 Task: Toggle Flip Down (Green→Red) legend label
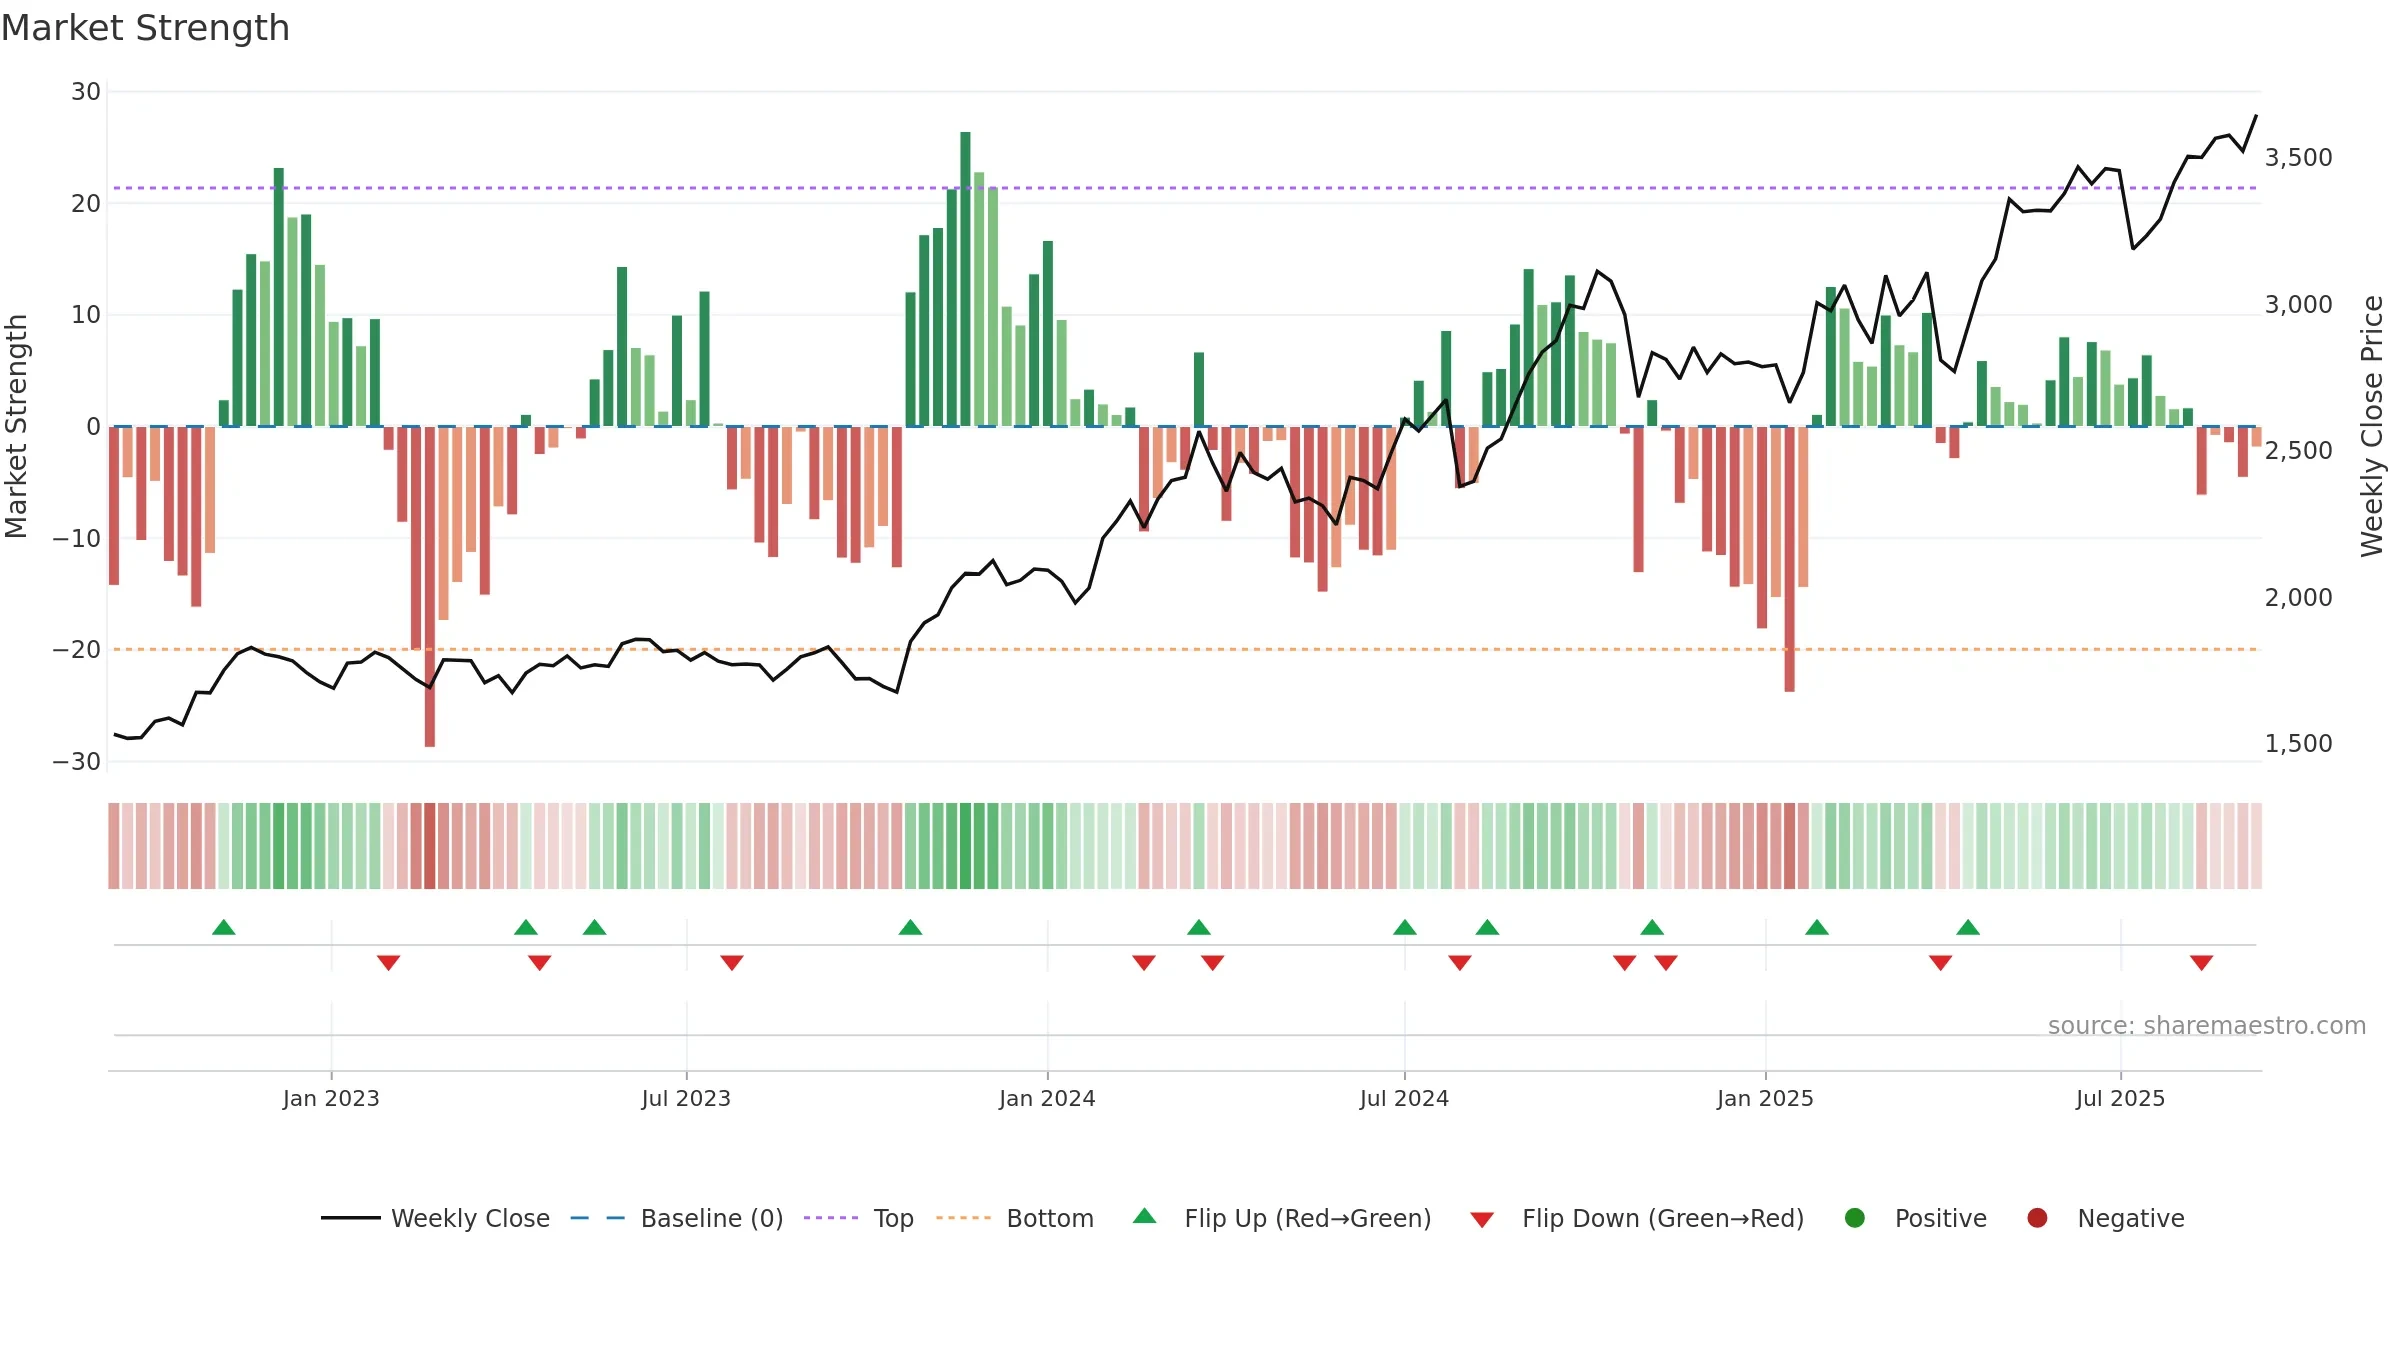pos(1663,1219)
